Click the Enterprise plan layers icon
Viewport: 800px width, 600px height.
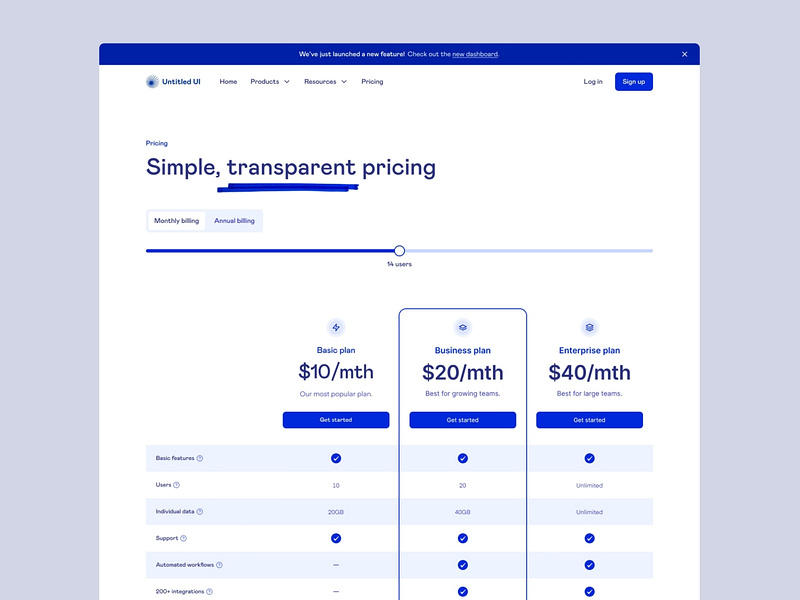pyautogui.click(x=590, y=325)
